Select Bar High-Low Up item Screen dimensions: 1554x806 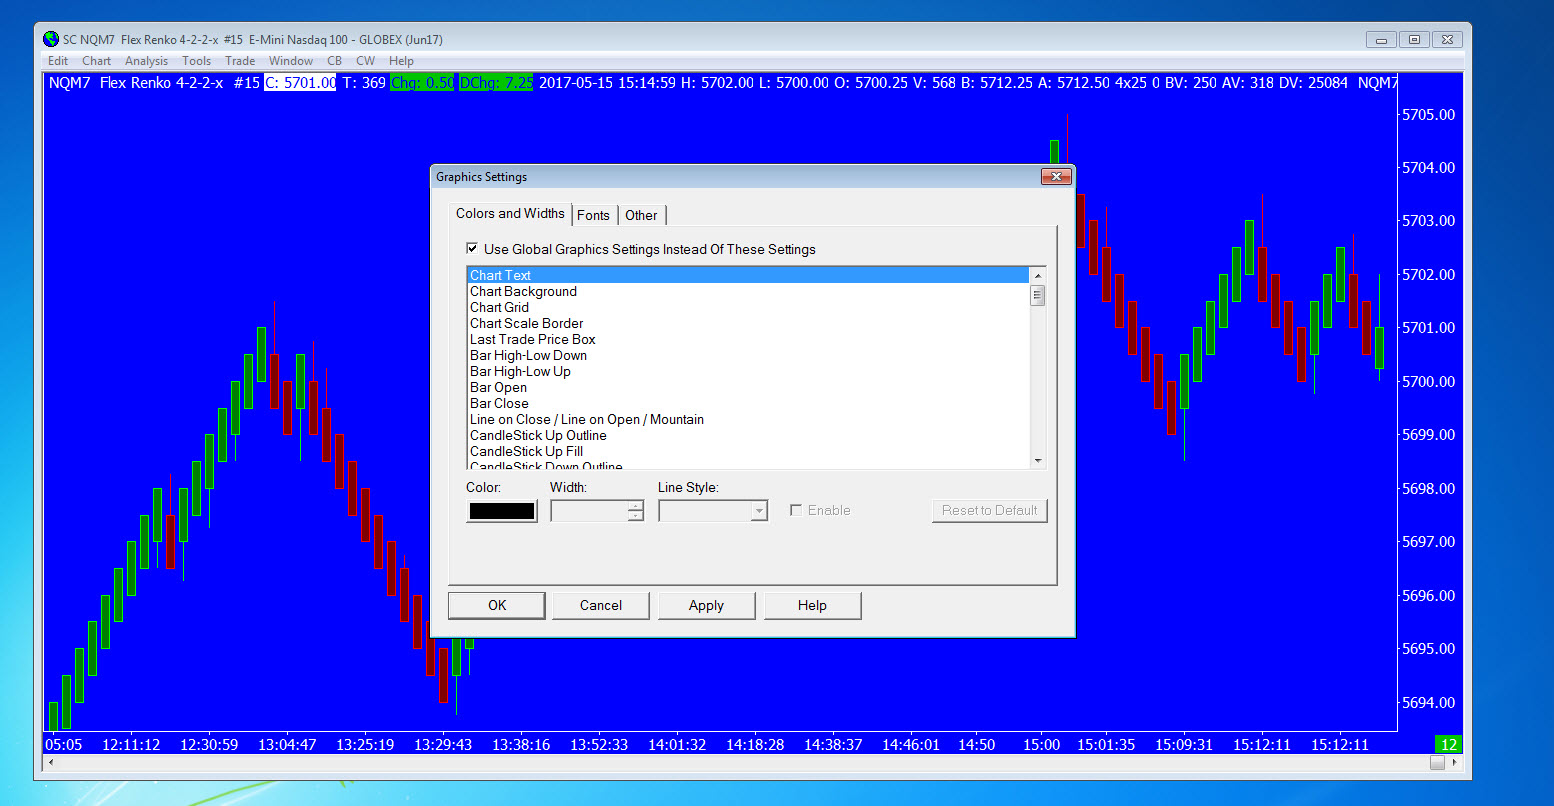coord(748,371)
